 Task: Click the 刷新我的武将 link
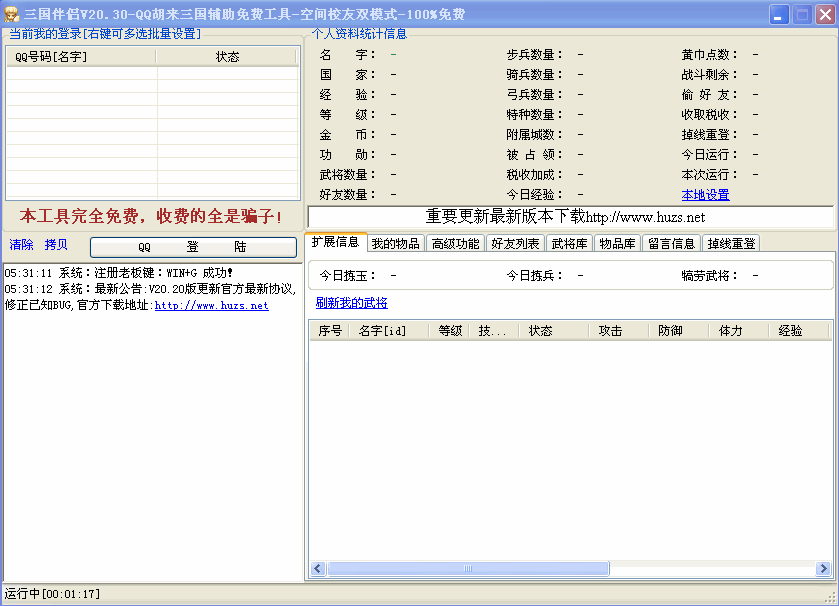tap(352, 303)
